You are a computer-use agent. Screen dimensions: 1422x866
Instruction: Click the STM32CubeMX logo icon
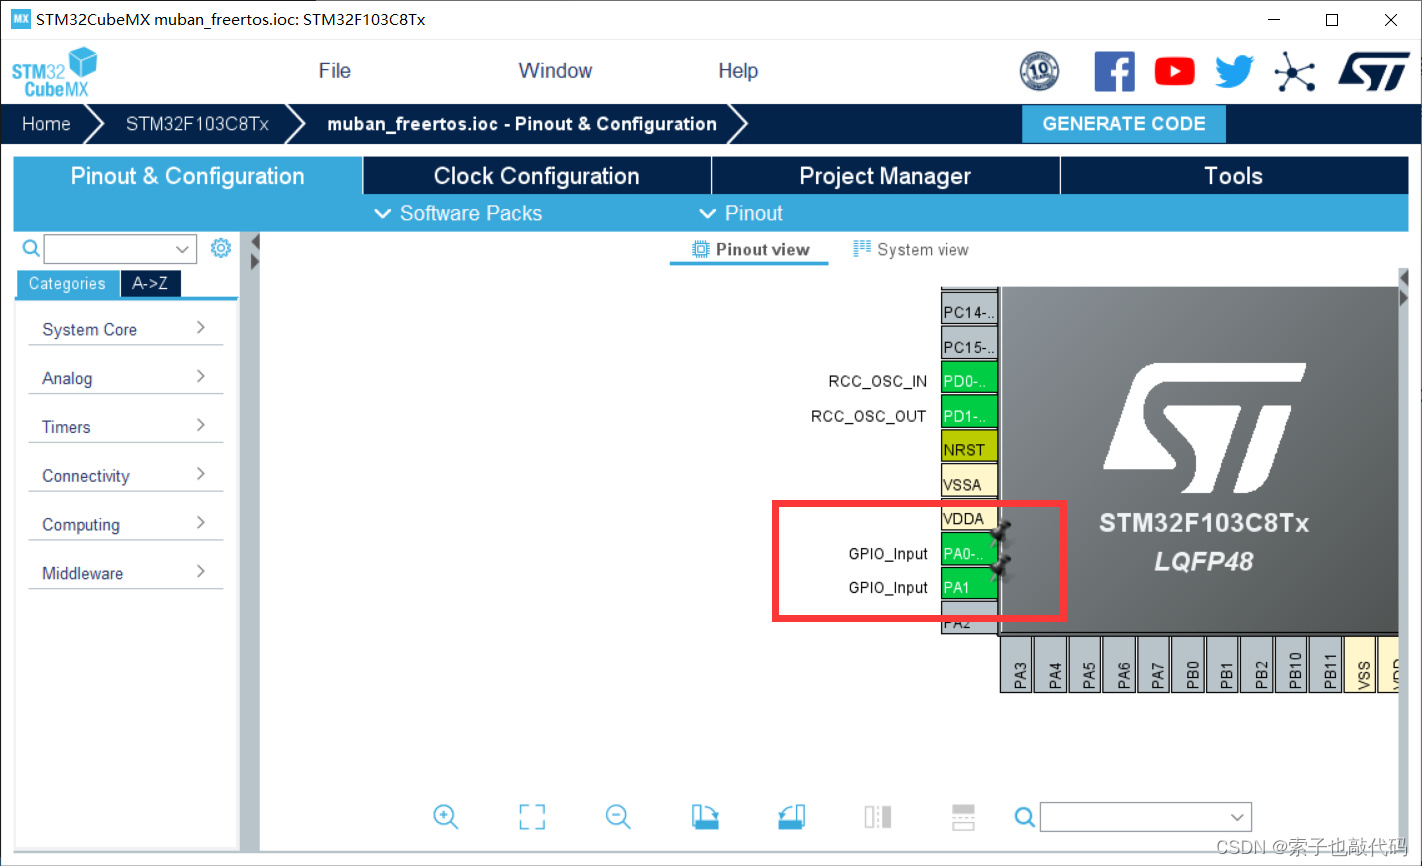(54, 72)
